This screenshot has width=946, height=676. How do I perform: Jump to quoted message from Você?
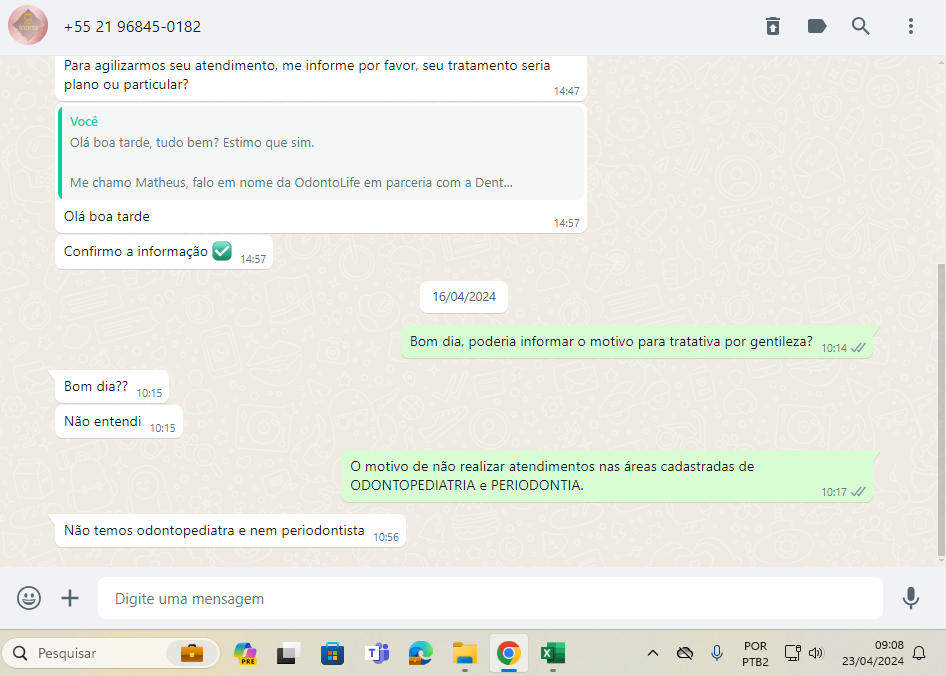tap(321, 152)
